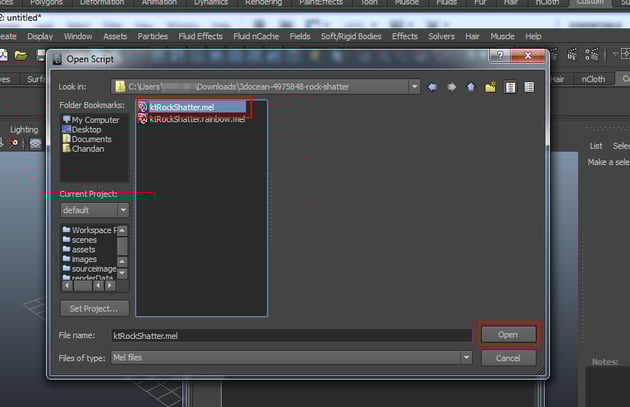The height and width of the screenshot is (407, 630).
Task: Switch to detail view icon
Action: tap(529, 87)
